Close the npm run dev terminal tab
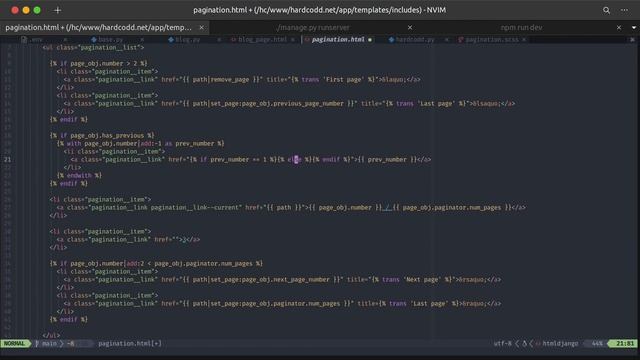The width and height of the screenshot is (640, 360). [619, 27]
